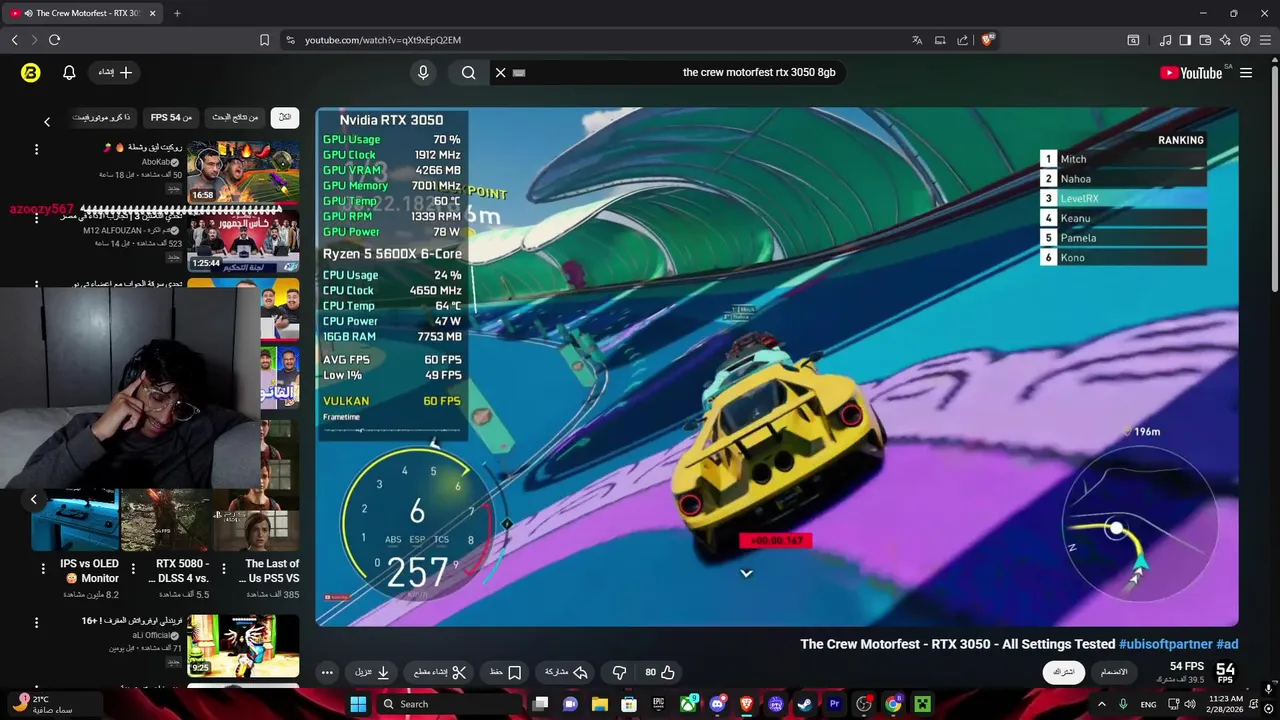Open Premiere Pro from the taskbar

point(834,704)
